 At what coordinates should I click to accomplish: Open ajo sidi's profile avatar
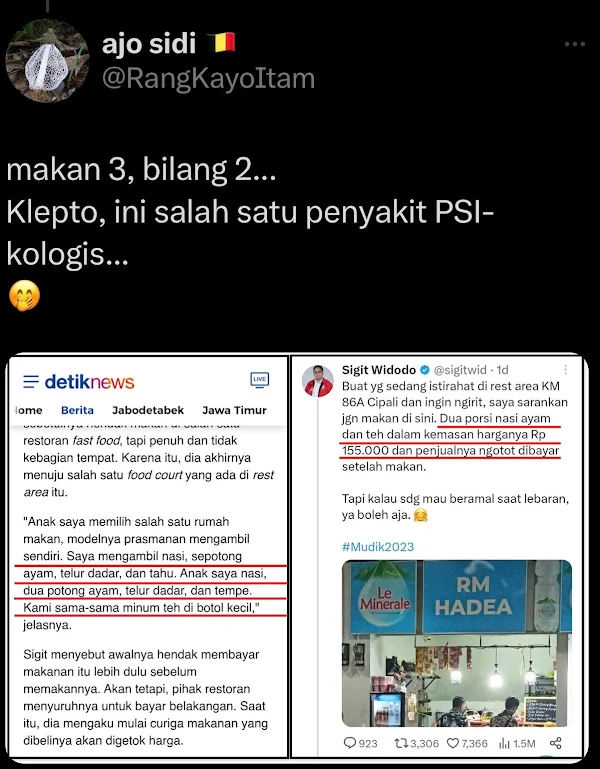click(x=48, y=60)
